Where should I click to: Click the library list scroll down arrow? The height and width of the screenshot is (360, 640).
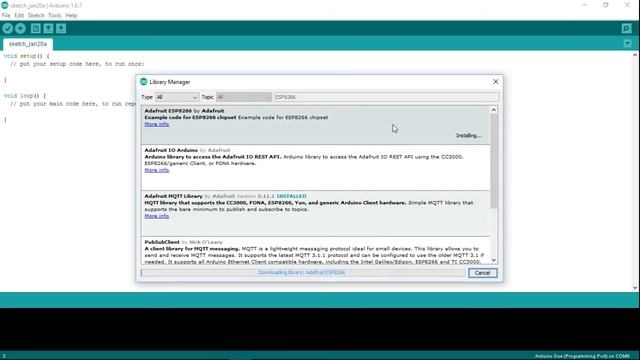coord(493,260)
